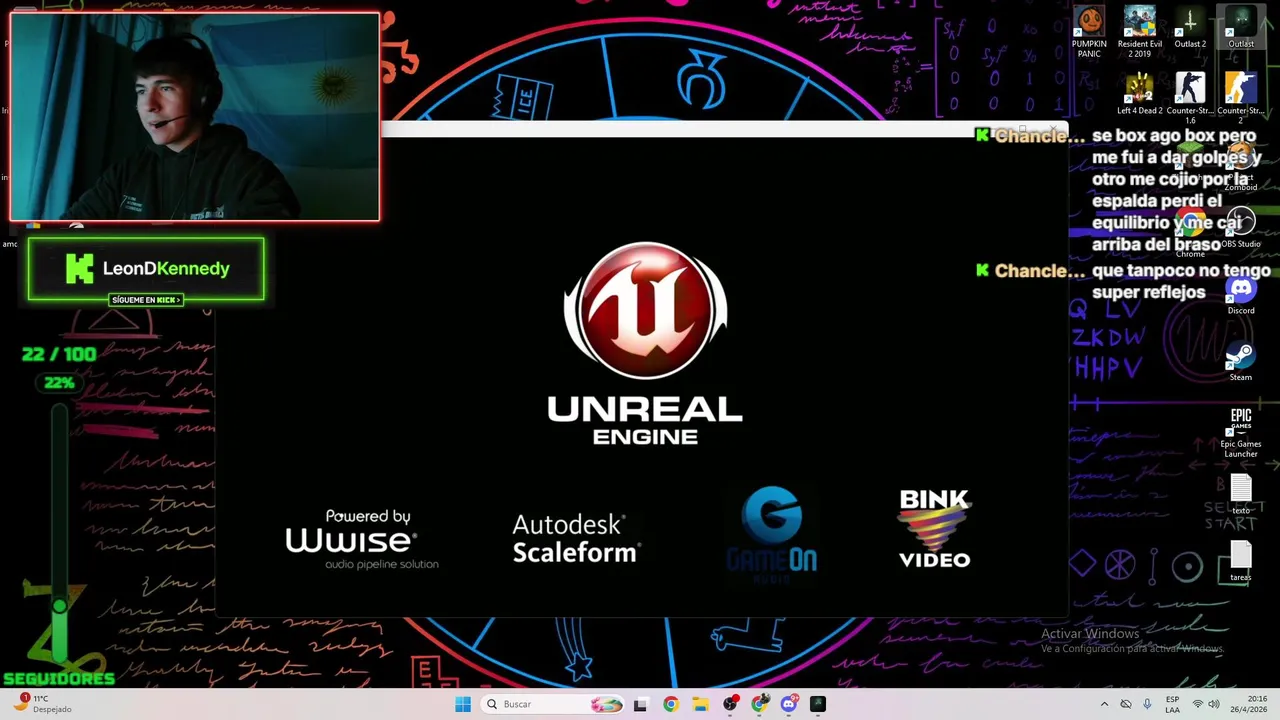Click the LeonDKennedy Kick channel banner
This screenshot has height=720, width=1280.
146,268
